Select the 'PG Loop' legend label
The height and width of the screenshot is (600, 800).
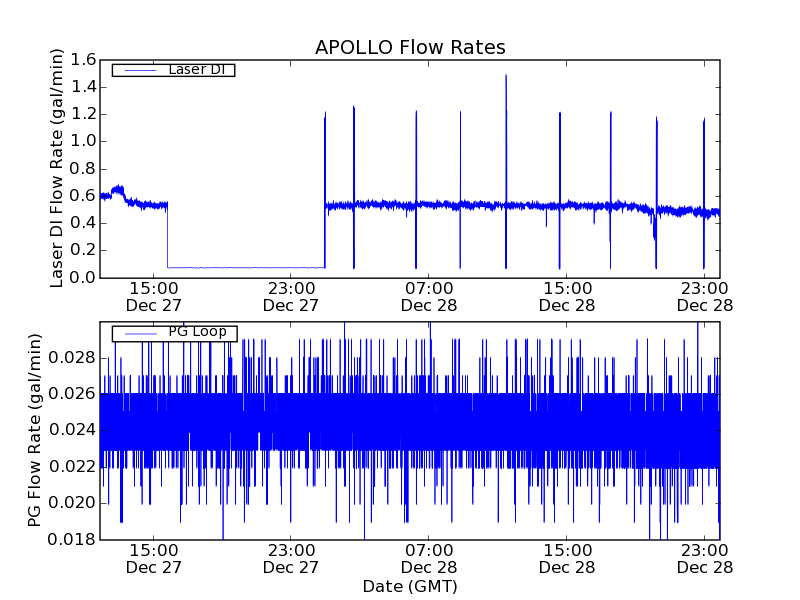[x=197, y=332]
